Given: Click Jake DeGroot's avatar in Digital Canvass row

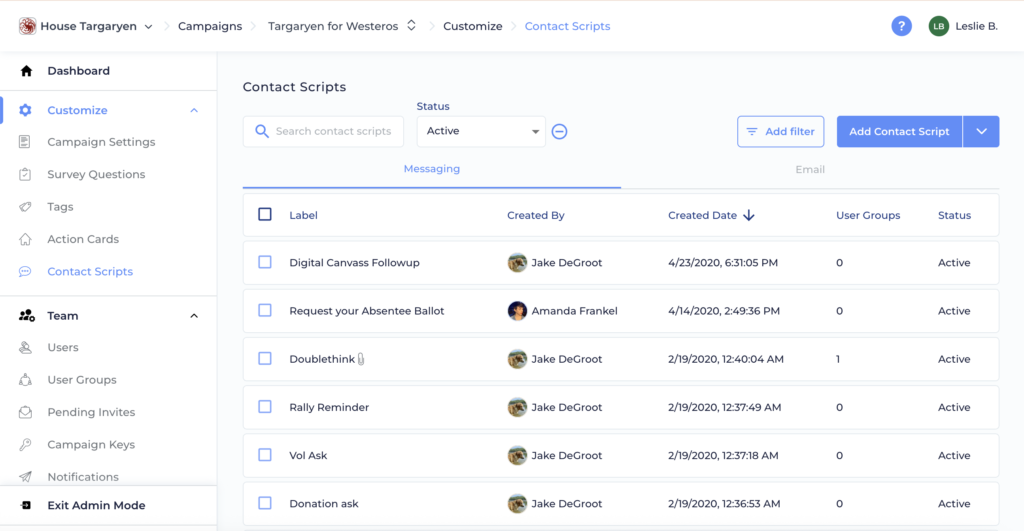Looking at the screenshot, I should [x=517, y=263].
